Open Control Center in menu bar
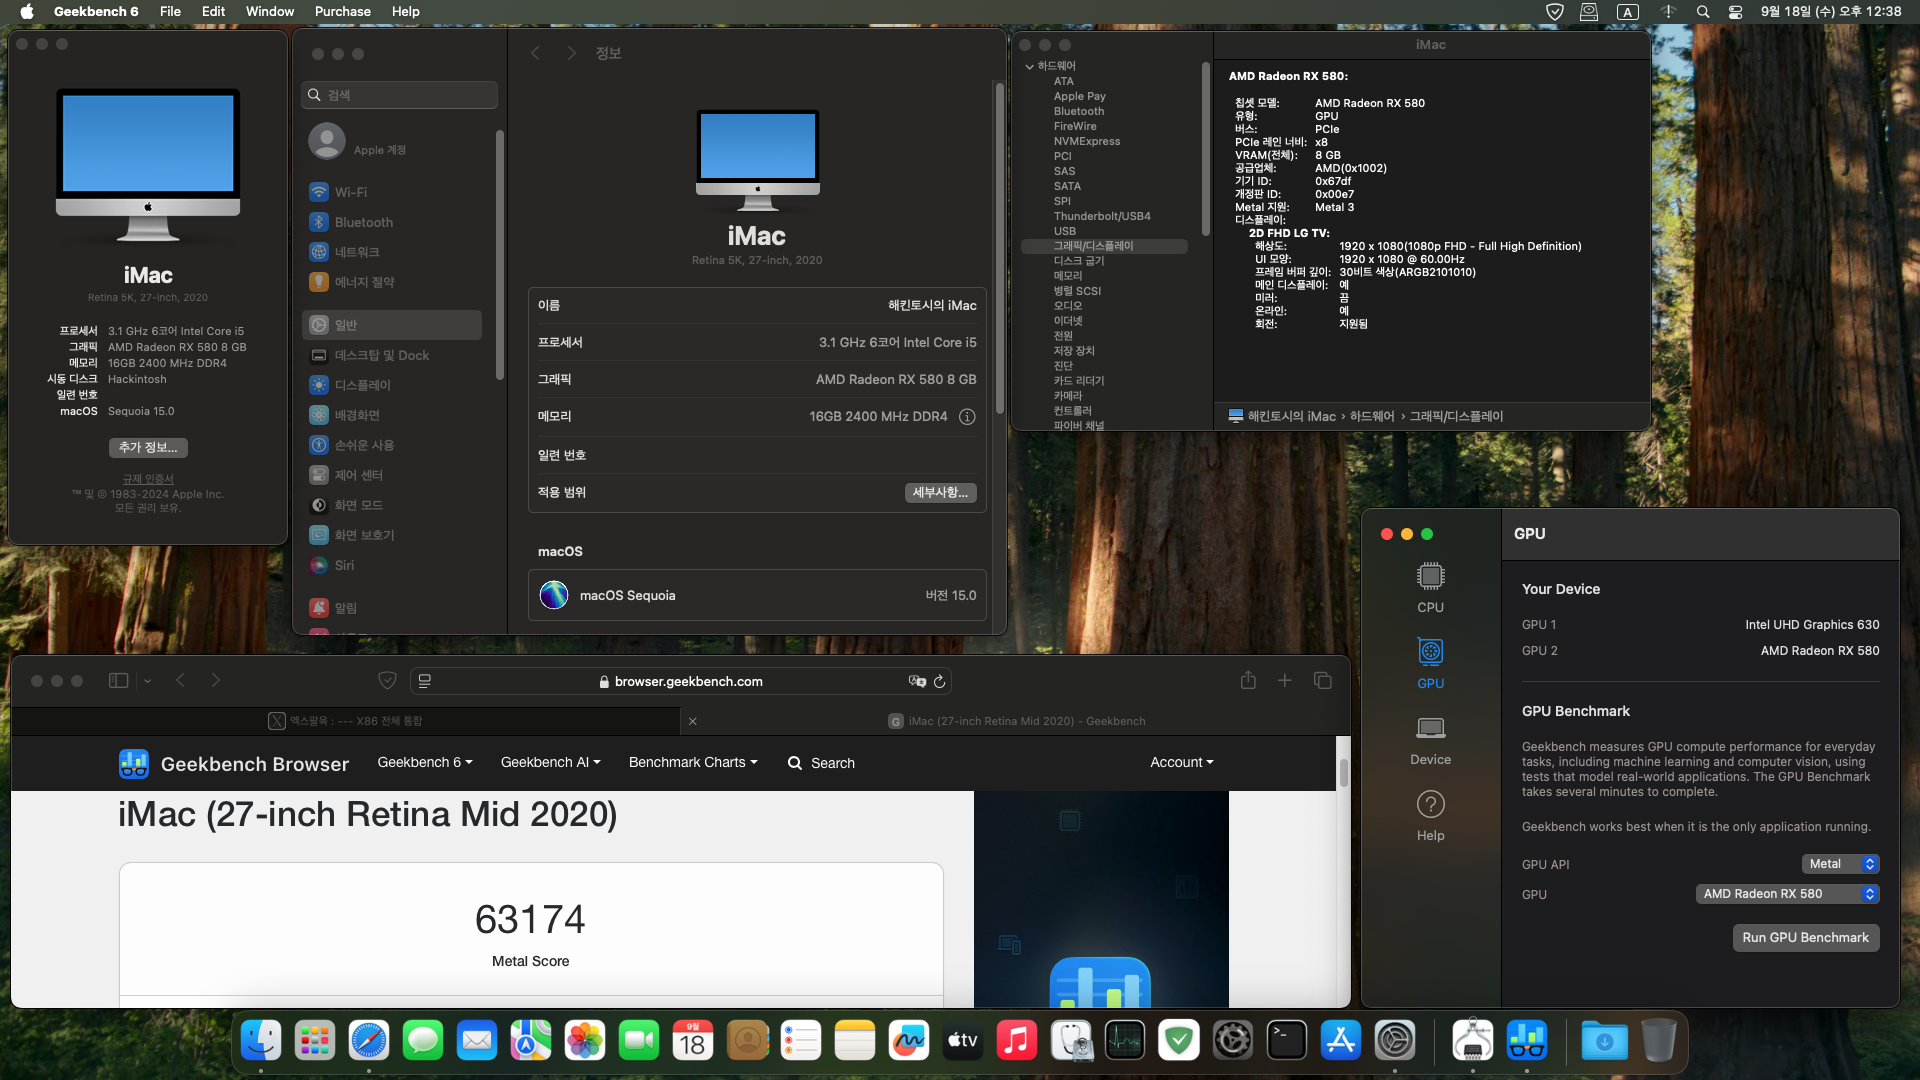 point(1736,12)
